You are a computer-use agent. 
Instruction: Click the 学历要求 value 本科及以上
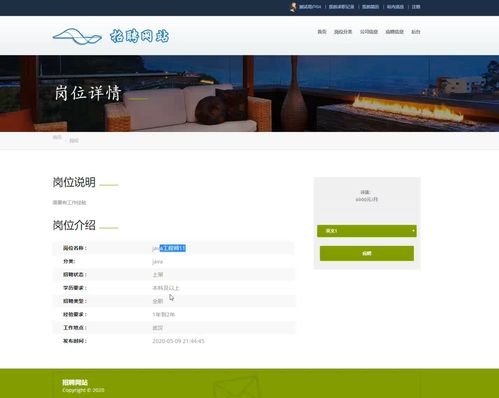(x=166, y=288)
